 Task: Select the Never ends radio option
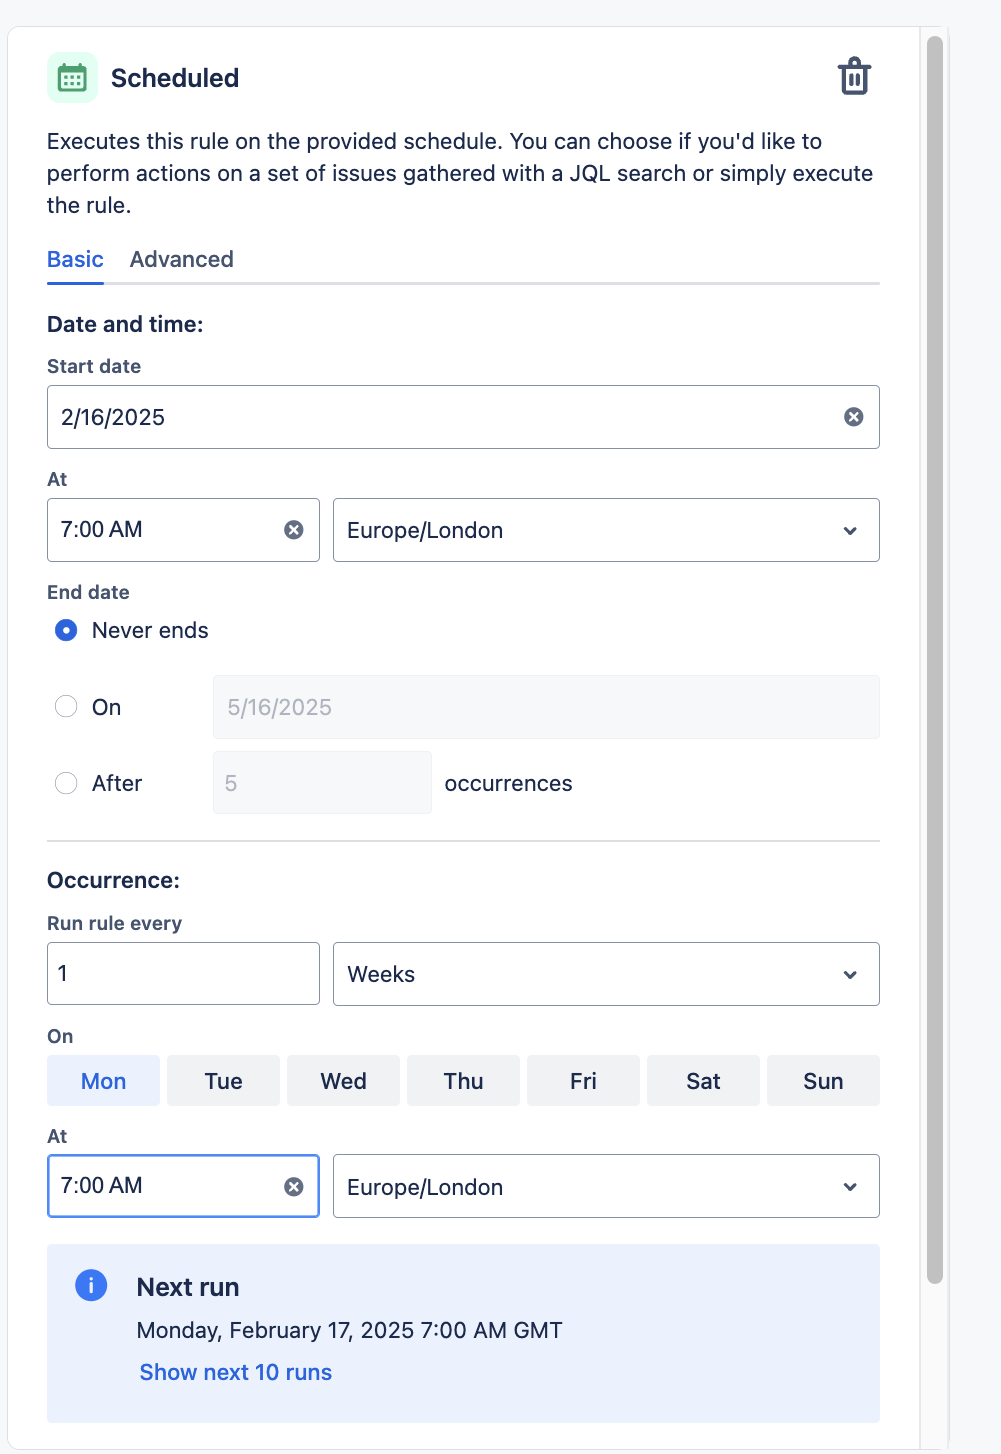pos(66,630)
